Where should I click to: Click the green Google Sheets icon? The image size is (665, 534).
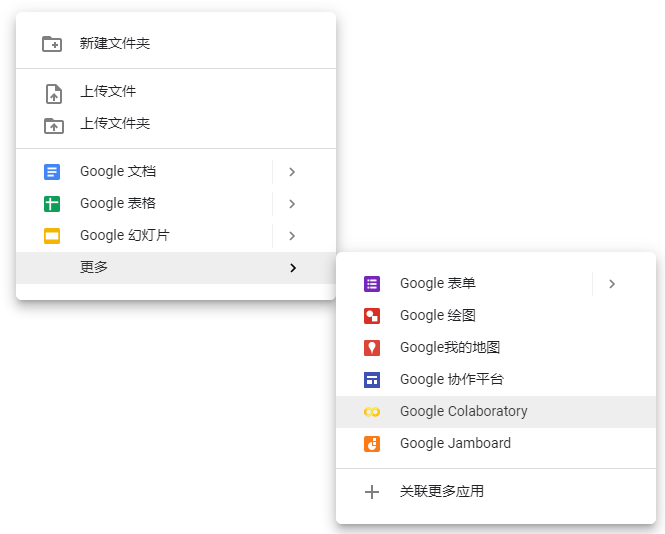pos(52,204)
